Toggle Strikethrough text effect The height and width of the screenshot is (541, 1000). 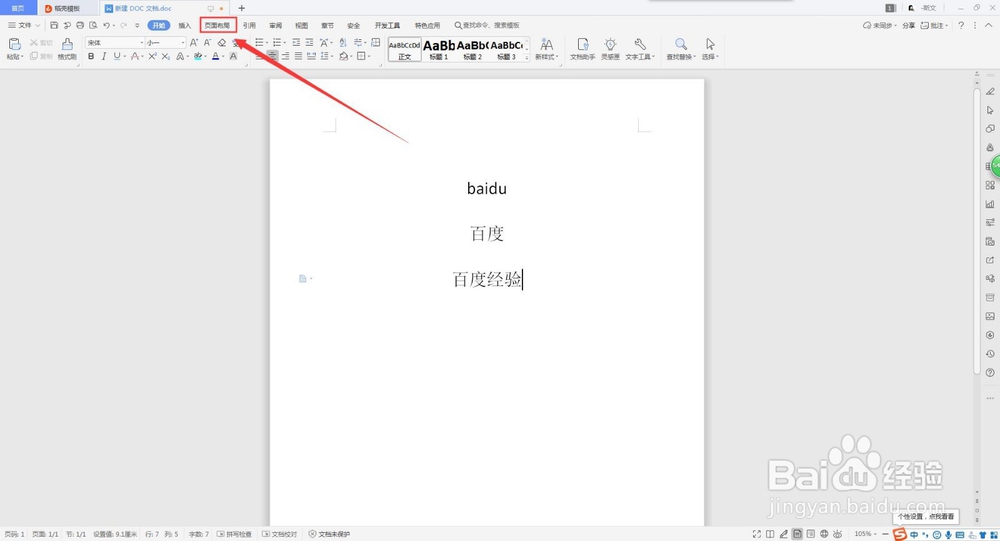(x=135, y=56)
